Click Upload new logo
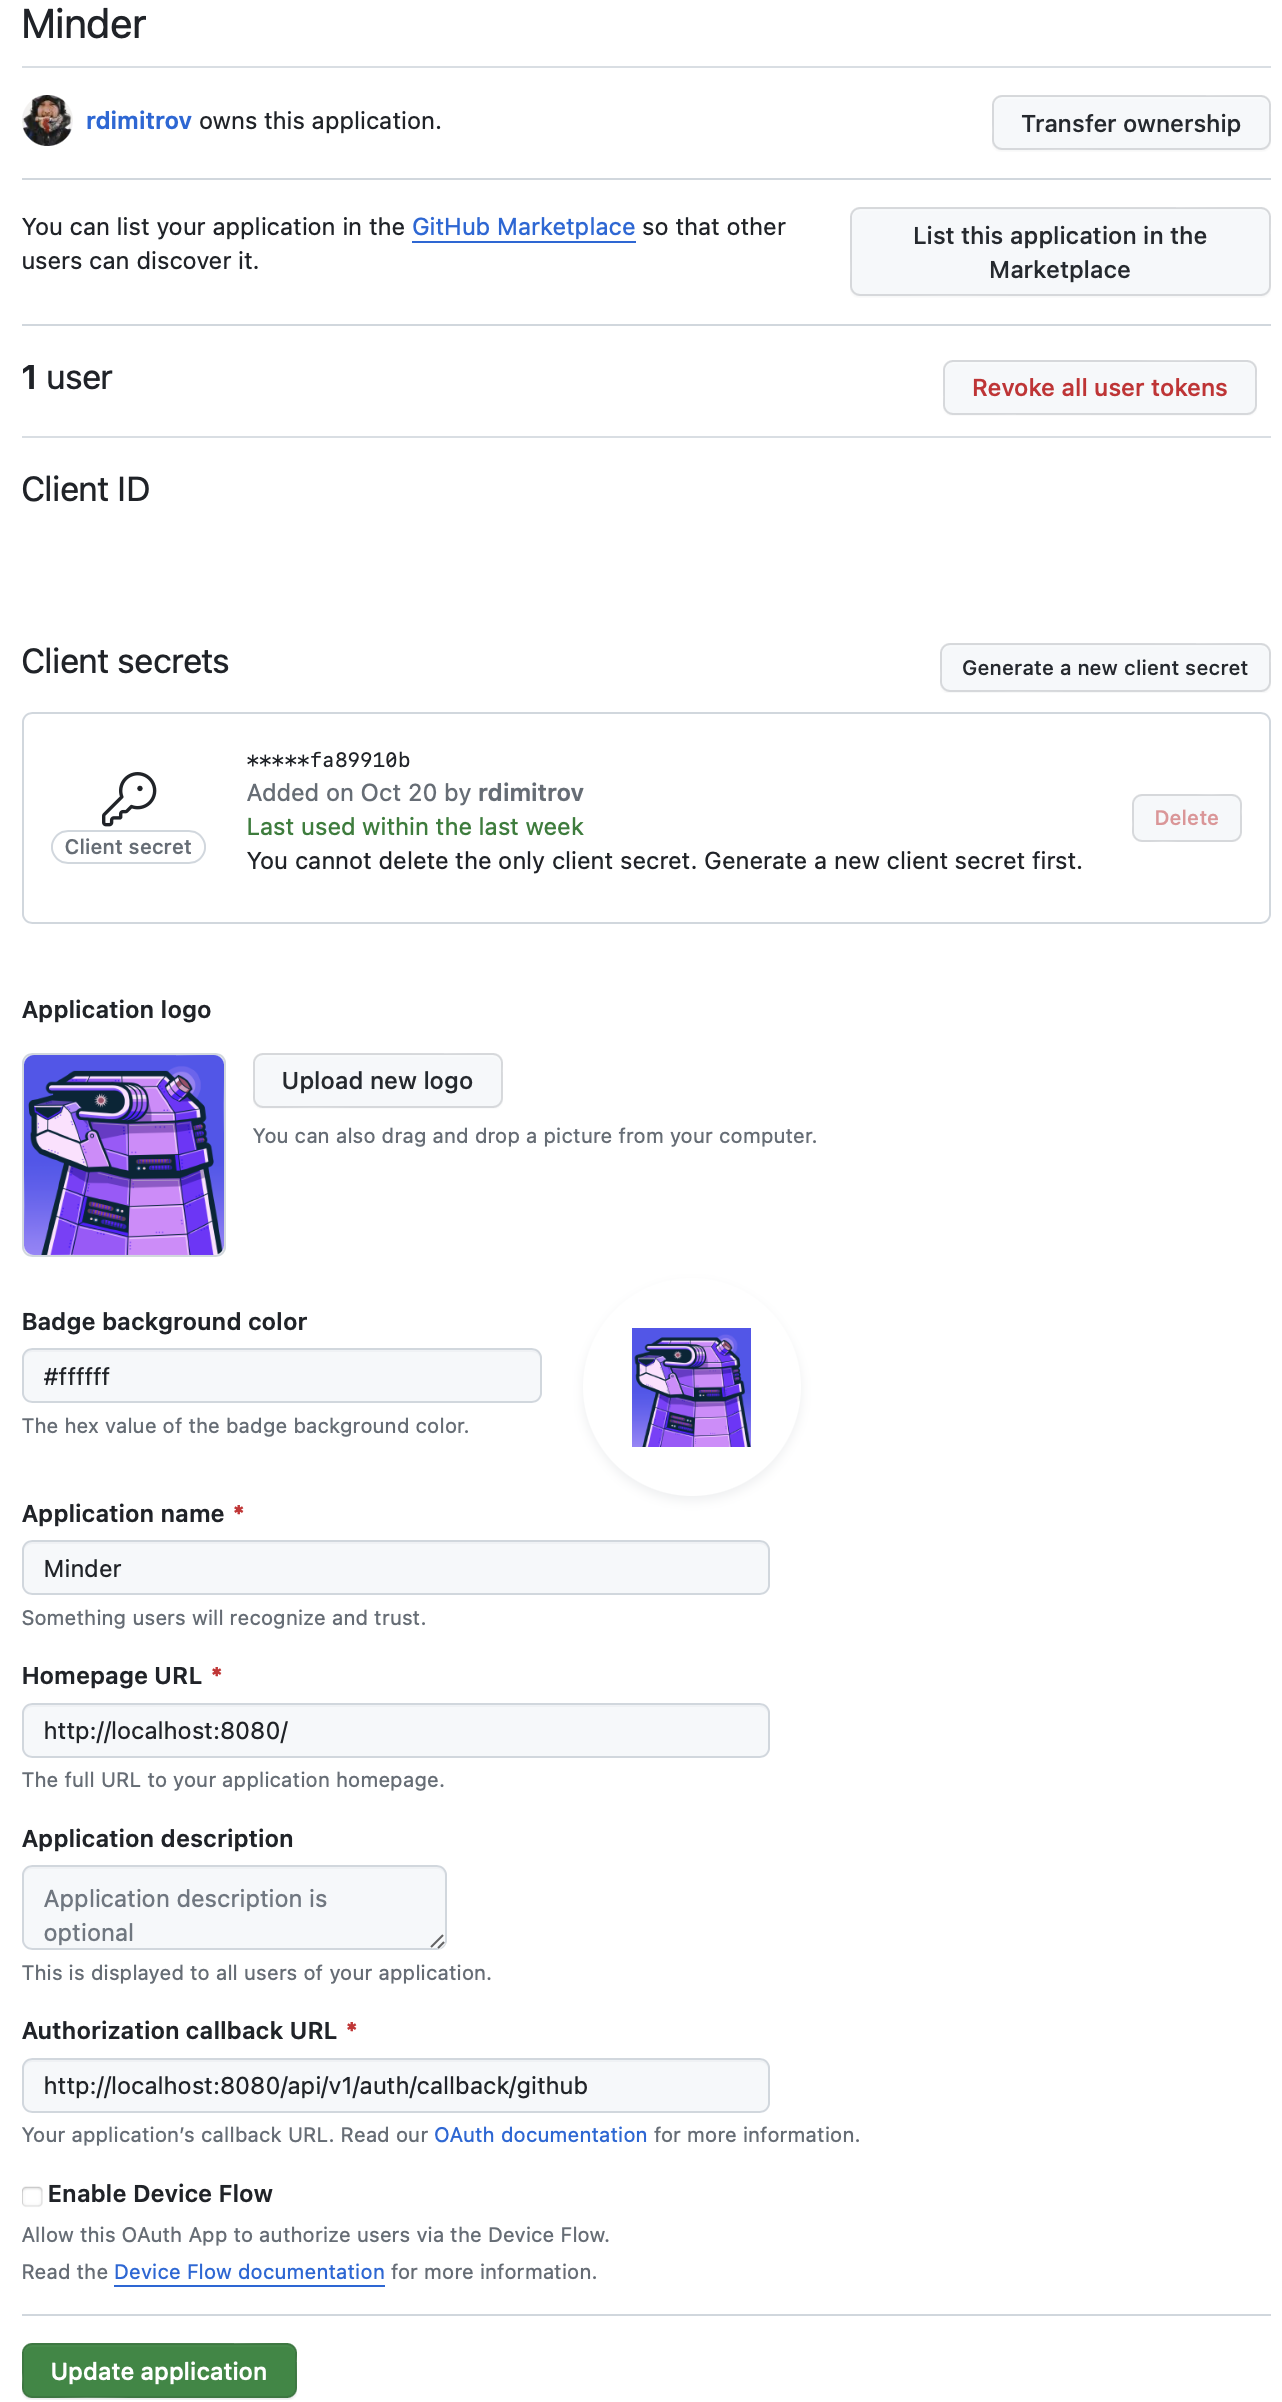1282x2402 pixels. [x=377, y=1080]
